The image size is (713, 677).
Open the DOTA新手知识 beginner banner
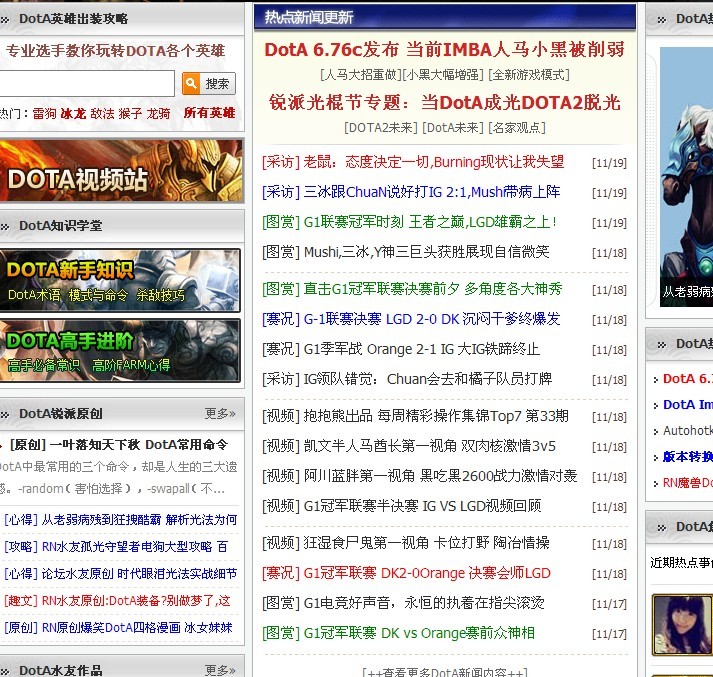[120, 280]
